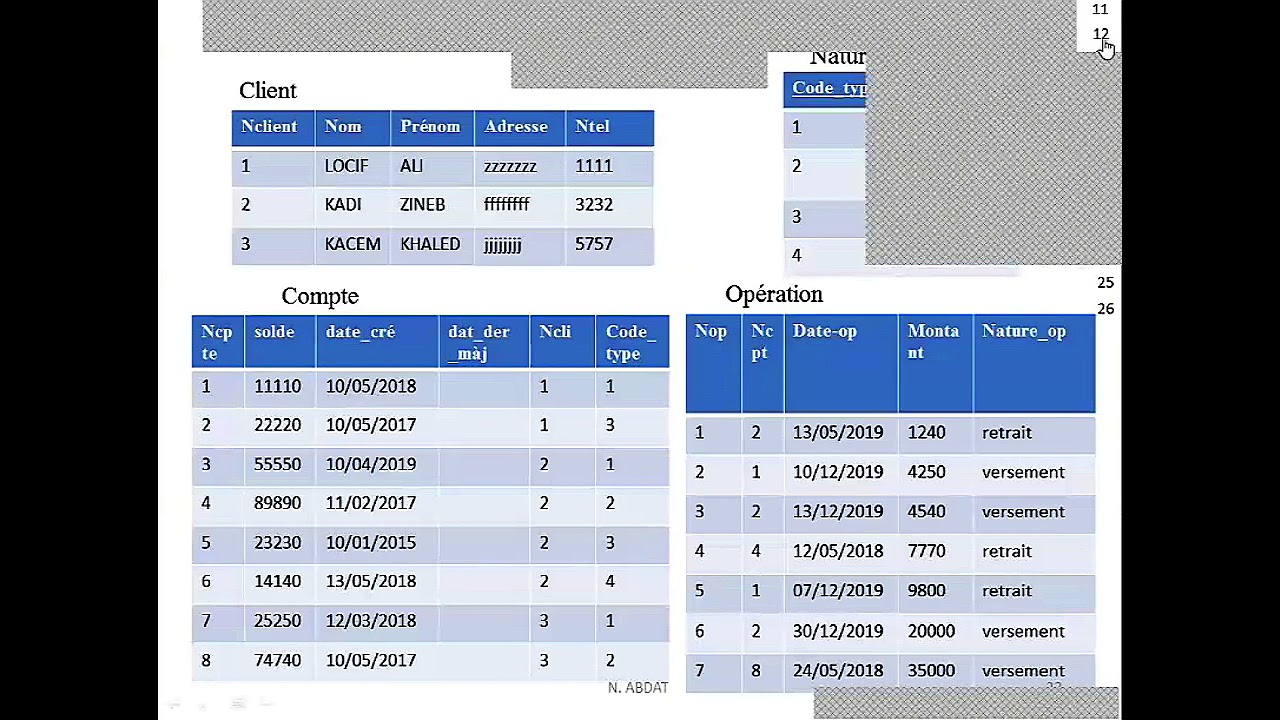Select the solde value 14140
1280x720 pixels.
tap(277, 581)
